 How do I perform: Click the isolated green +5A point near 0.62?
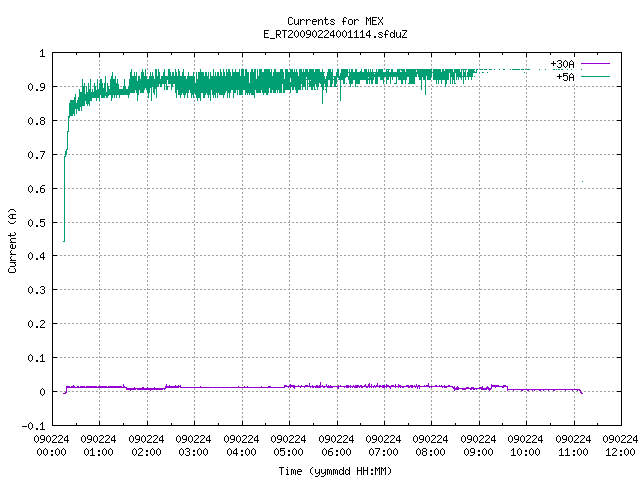click(x=582, y=181)
